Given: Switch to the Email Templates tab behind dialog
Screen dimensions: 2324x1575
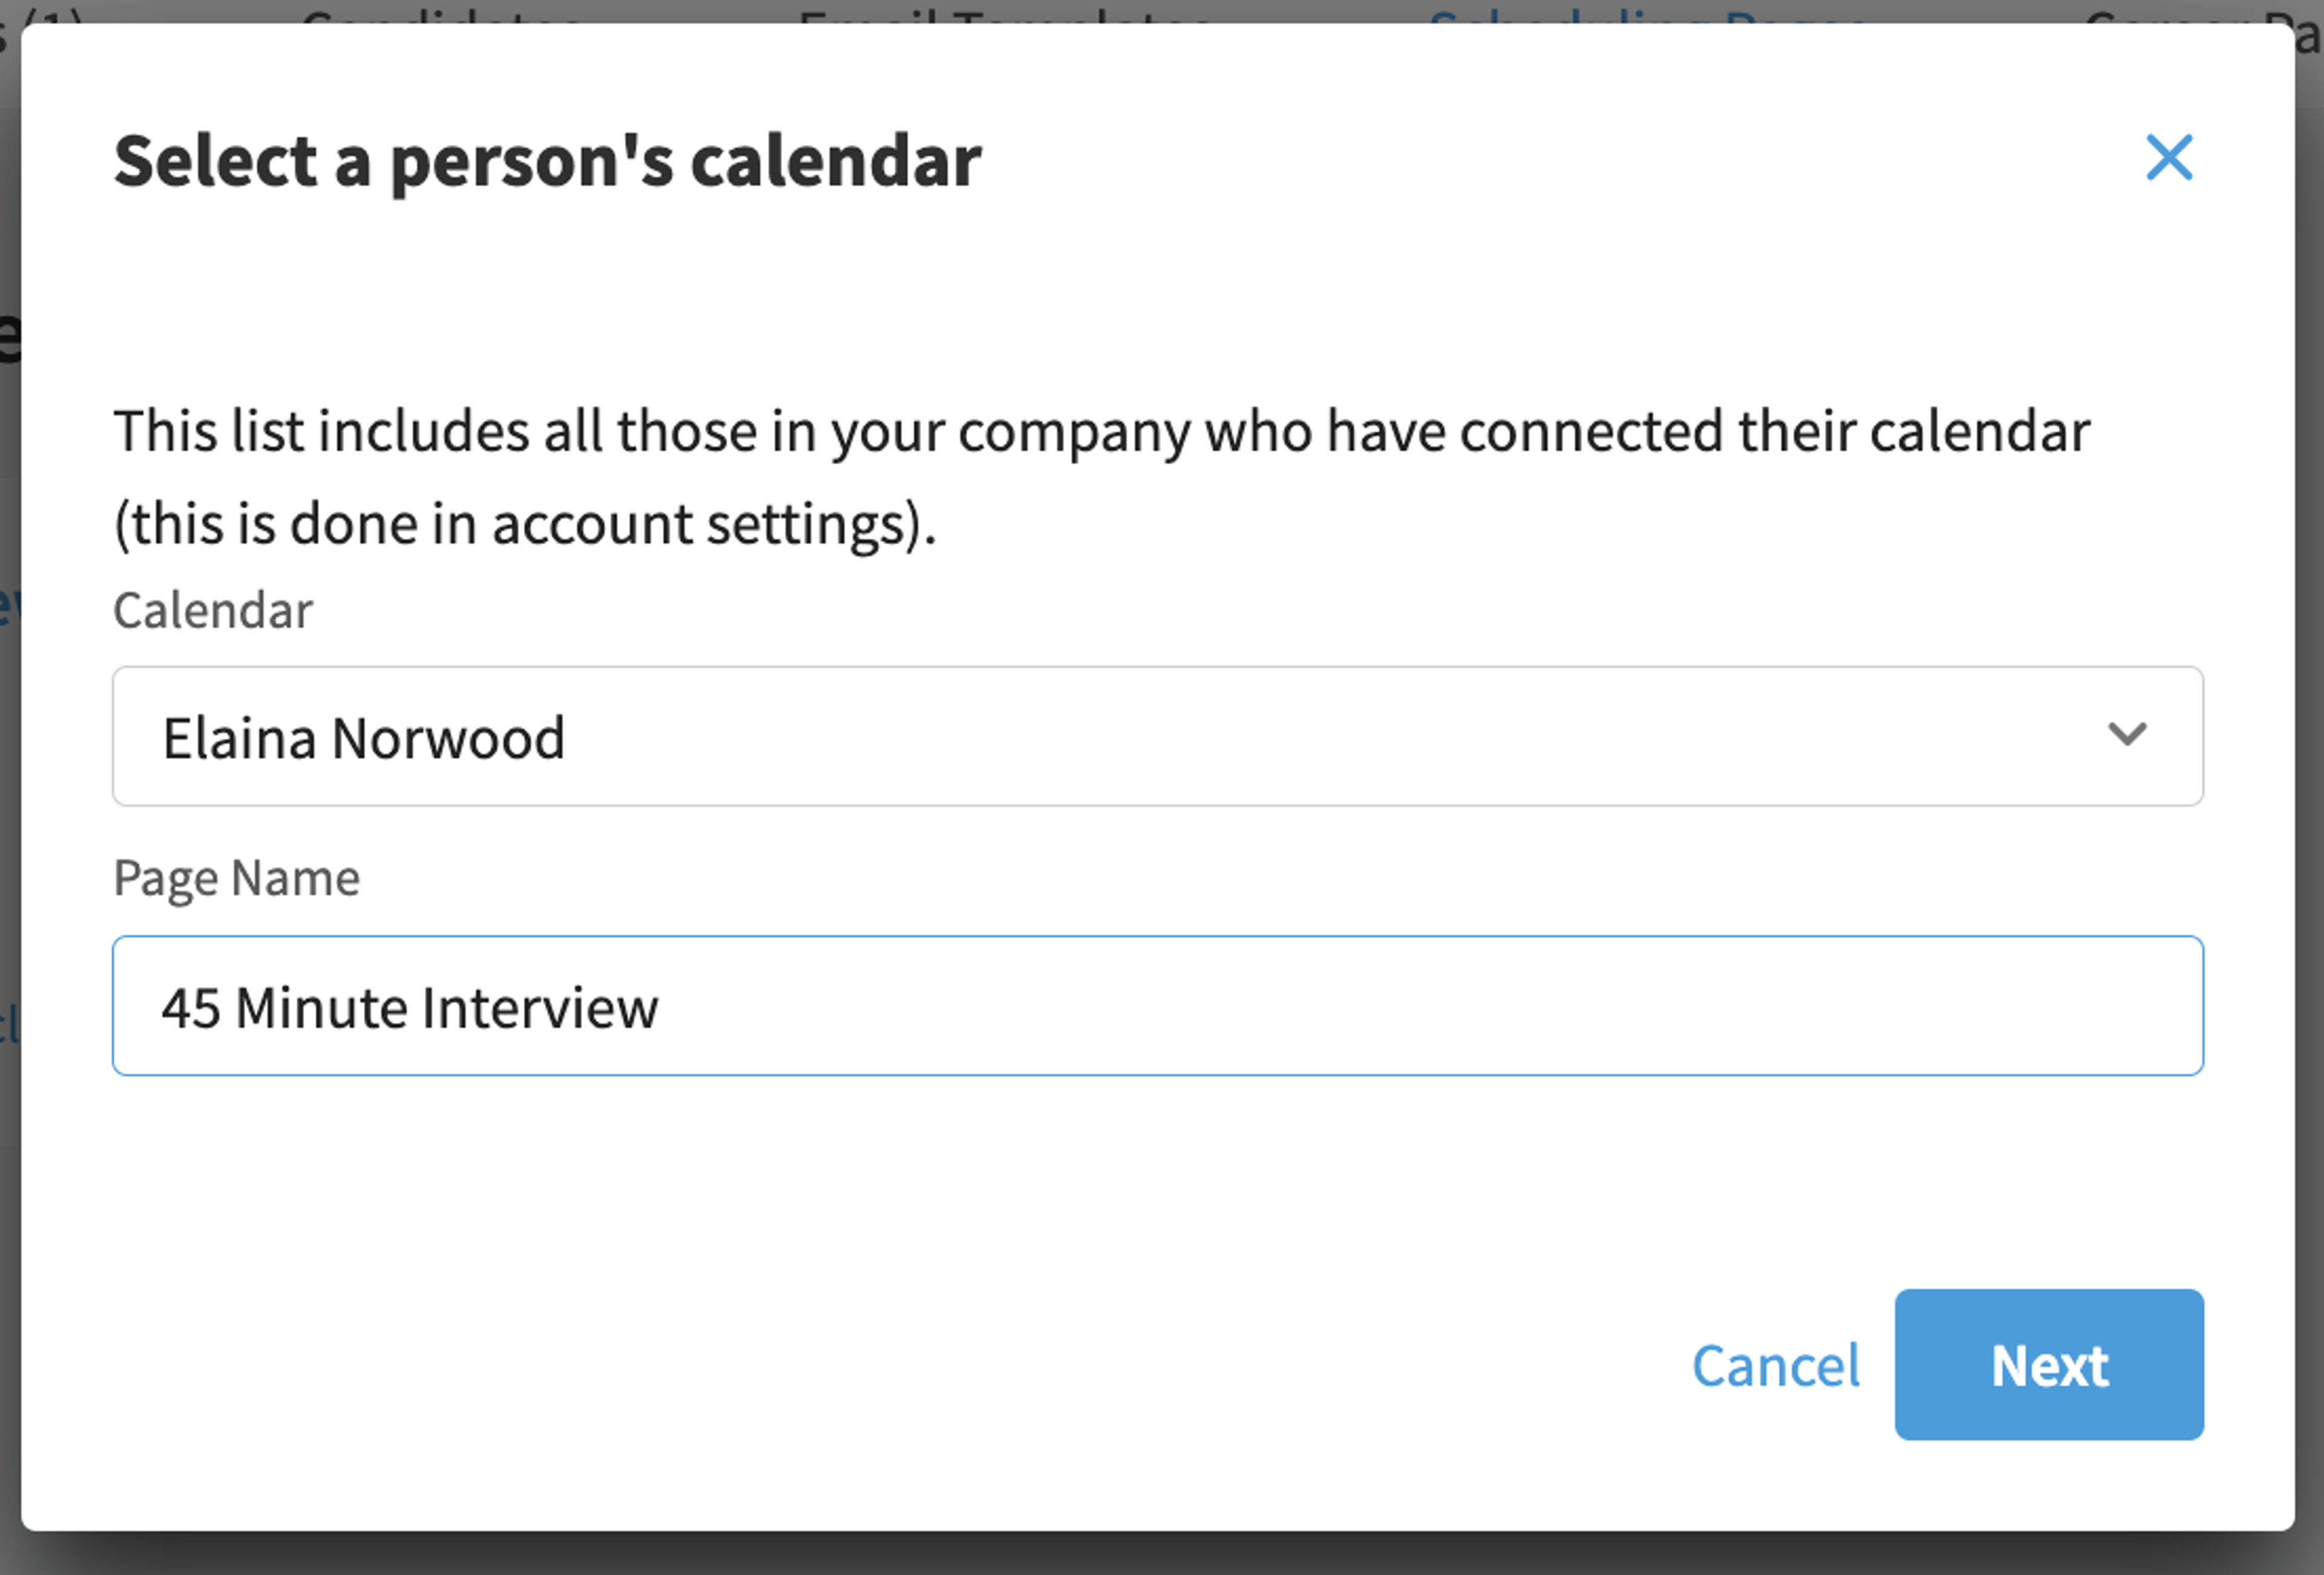Looking at the screenshot, I should pyautogui.click(x=1005, y=12).
